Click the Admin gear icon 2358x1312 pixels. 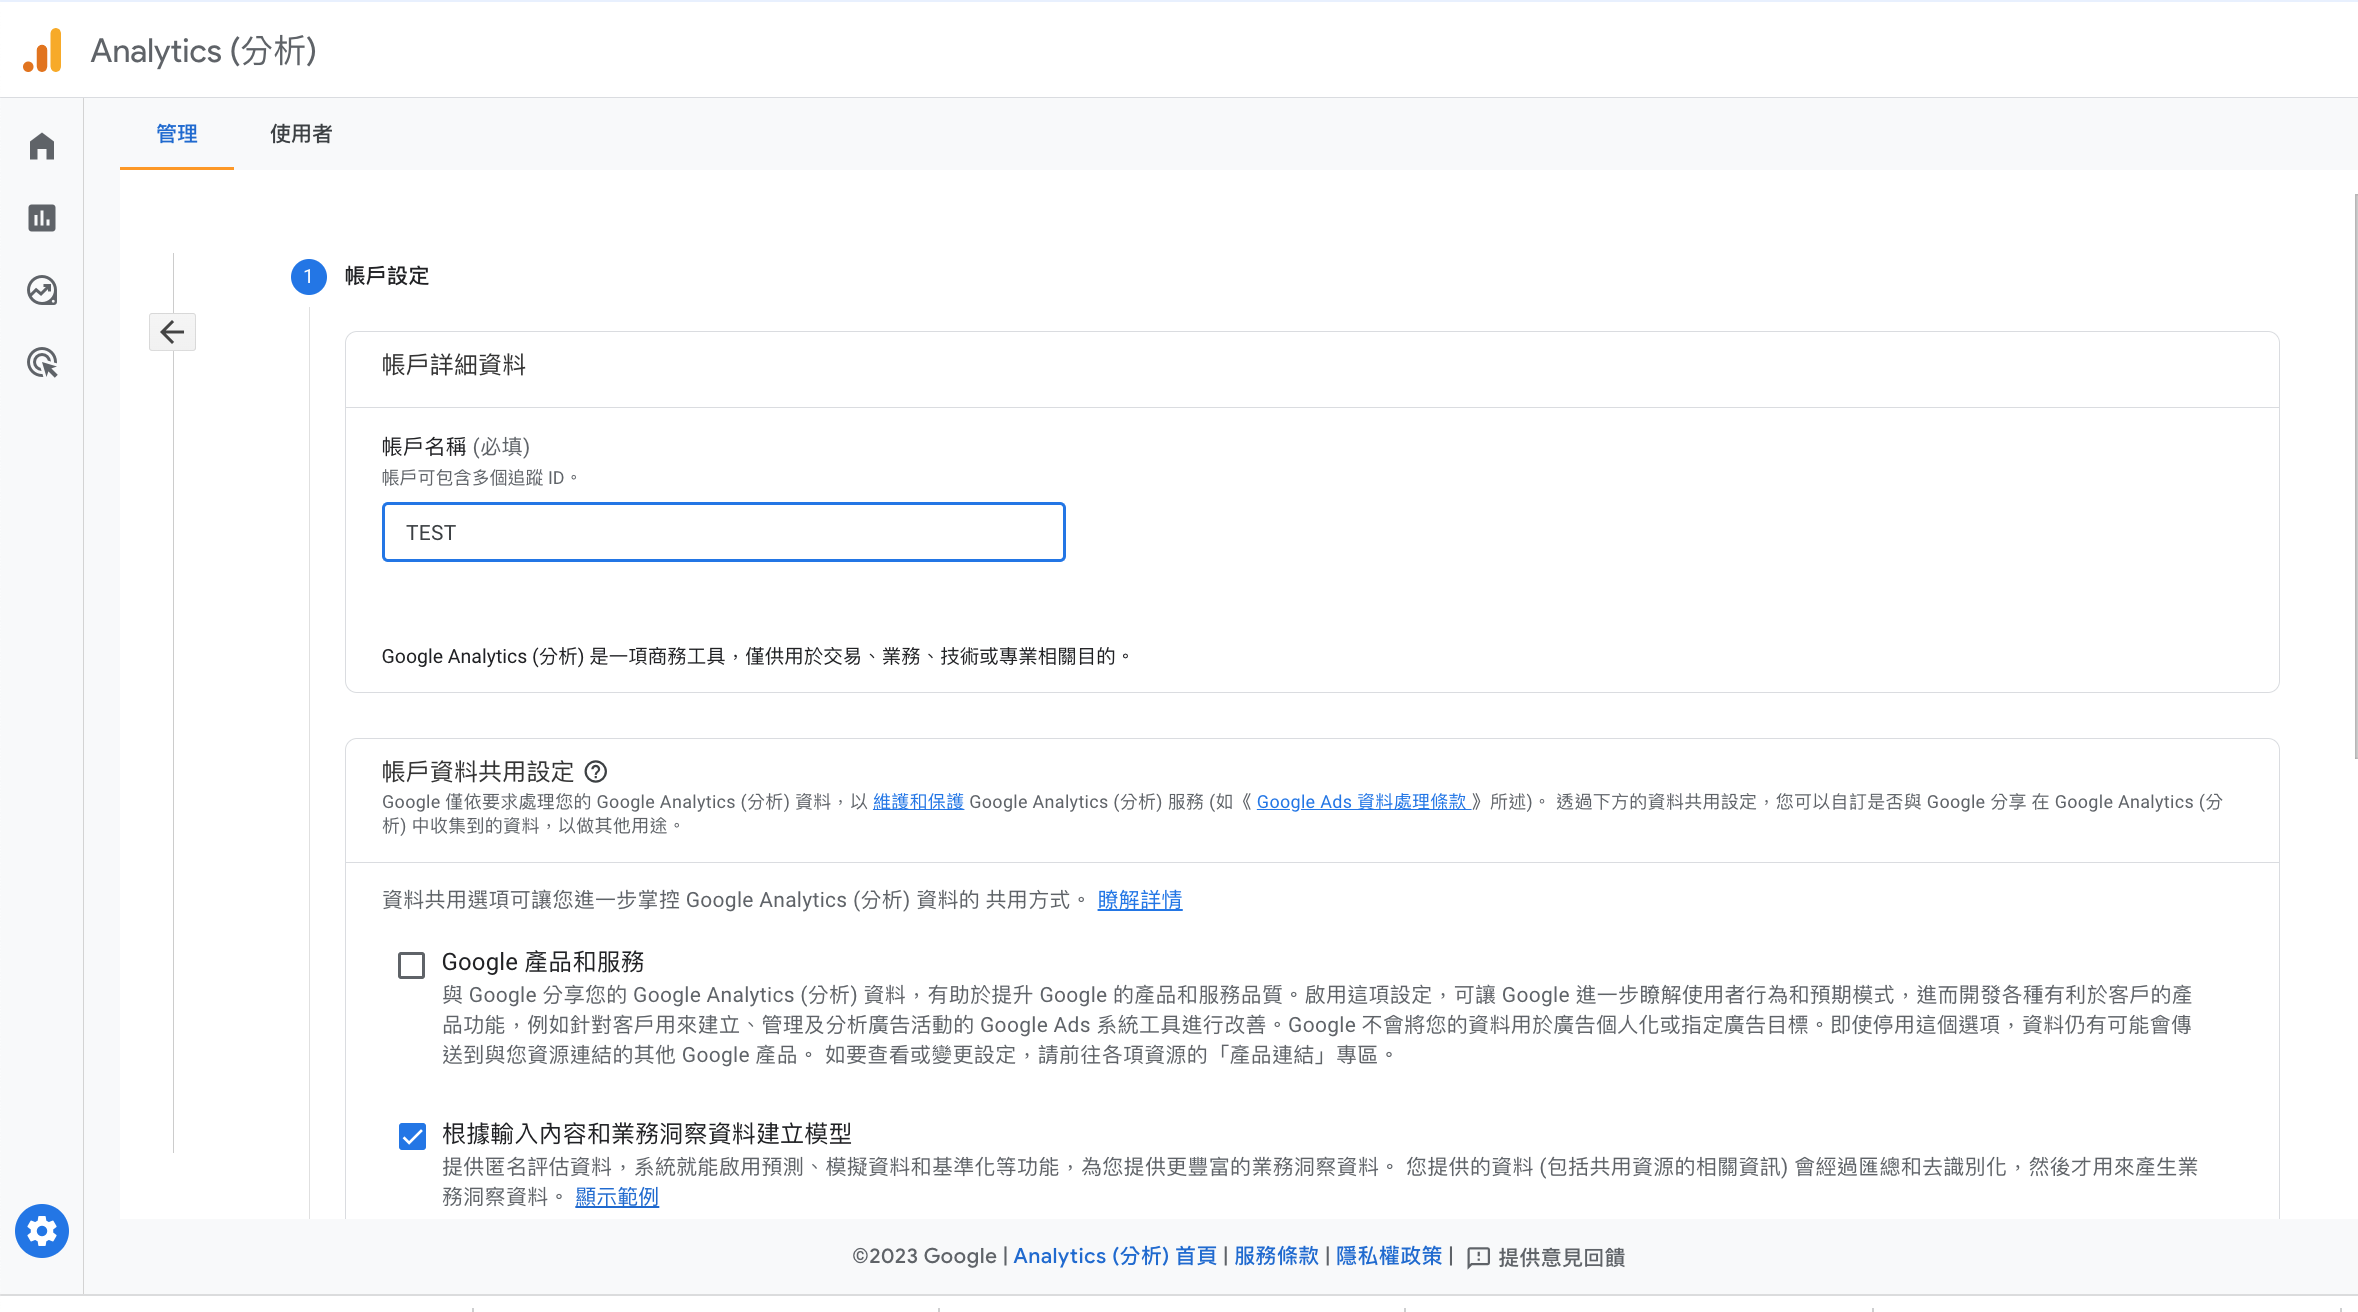click(x=42, y=1231)
